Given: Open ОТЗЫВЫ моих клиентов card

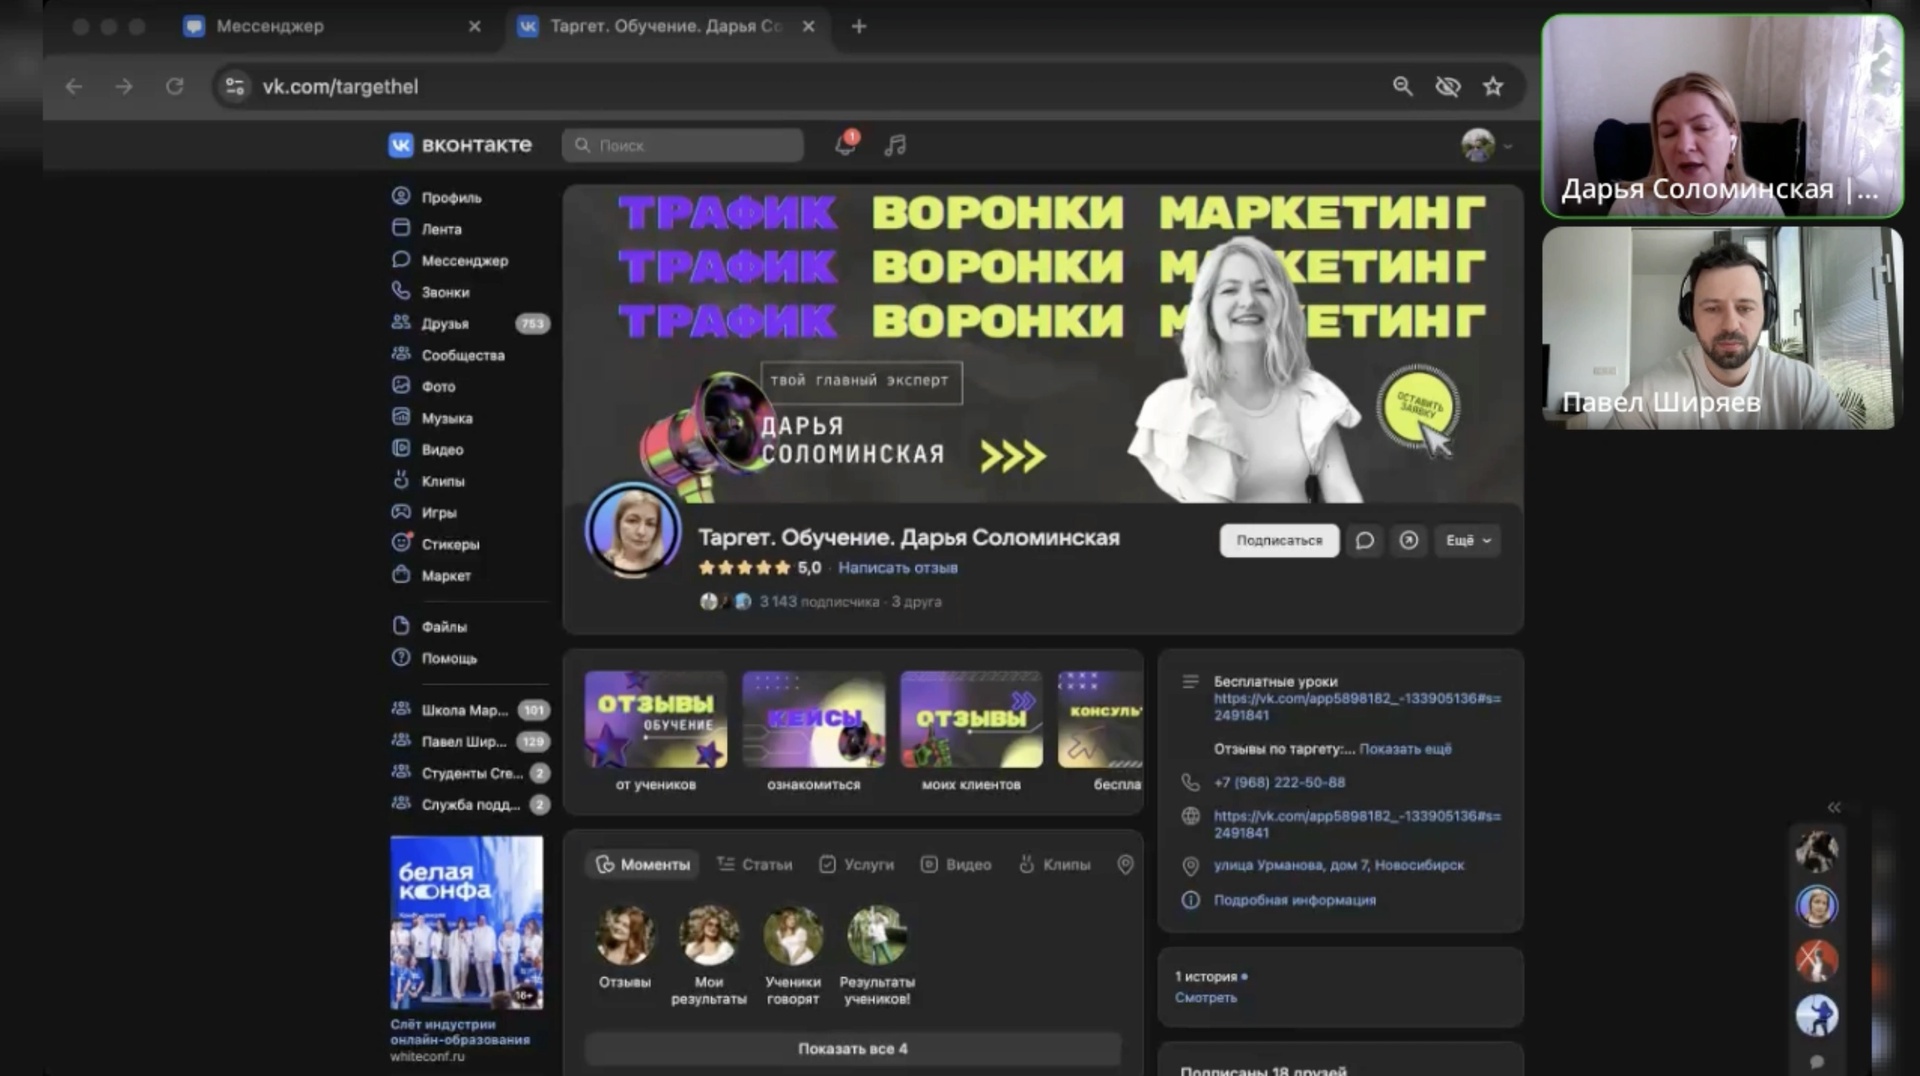Looking at the screenshot, I should 971,732.
